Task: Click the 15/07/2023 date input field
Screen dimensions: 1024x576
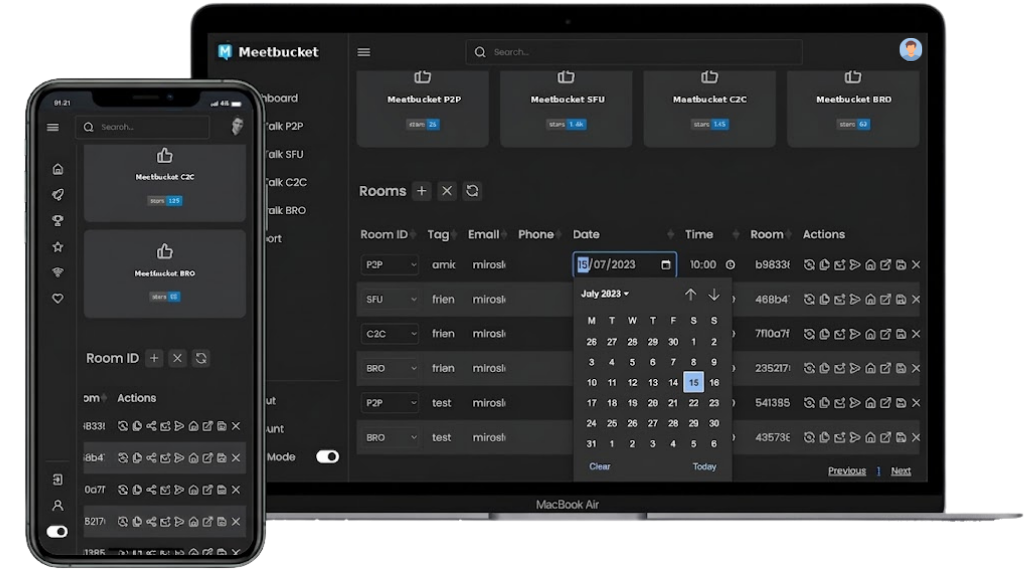Action: 624,264
